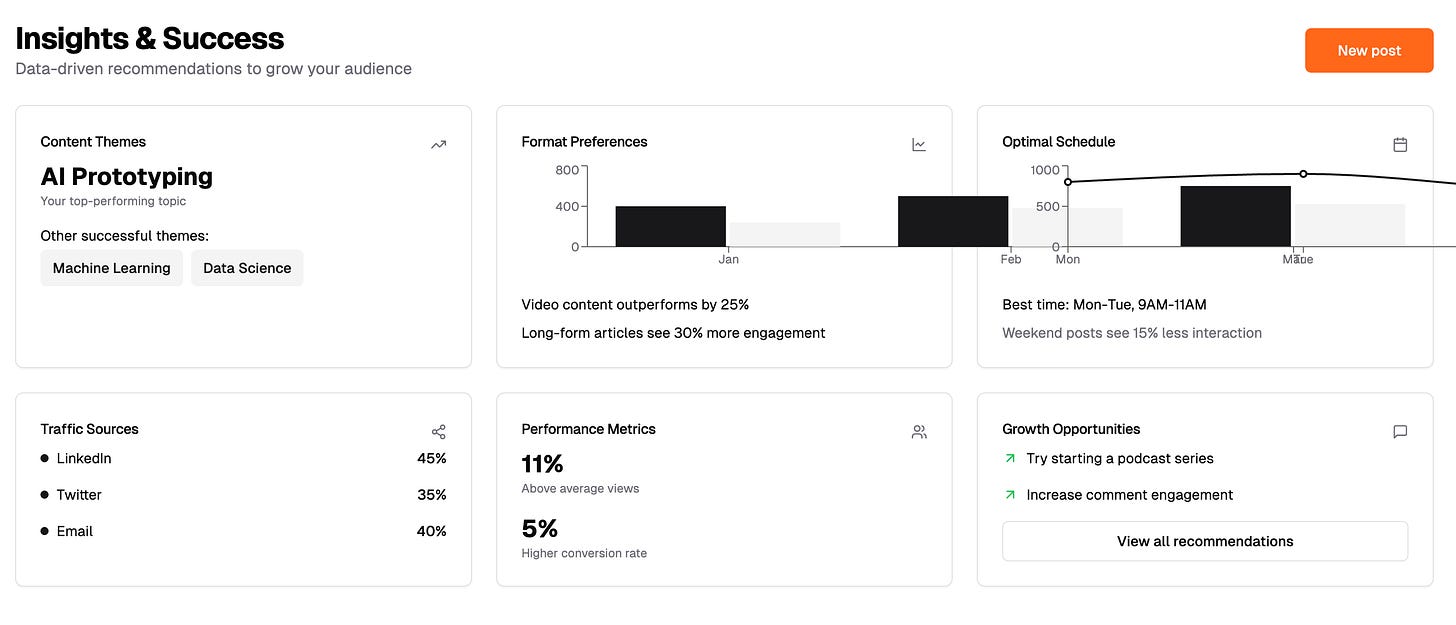
Task: Click the line chart icon in Format Preferences
Action: point(919,144)
